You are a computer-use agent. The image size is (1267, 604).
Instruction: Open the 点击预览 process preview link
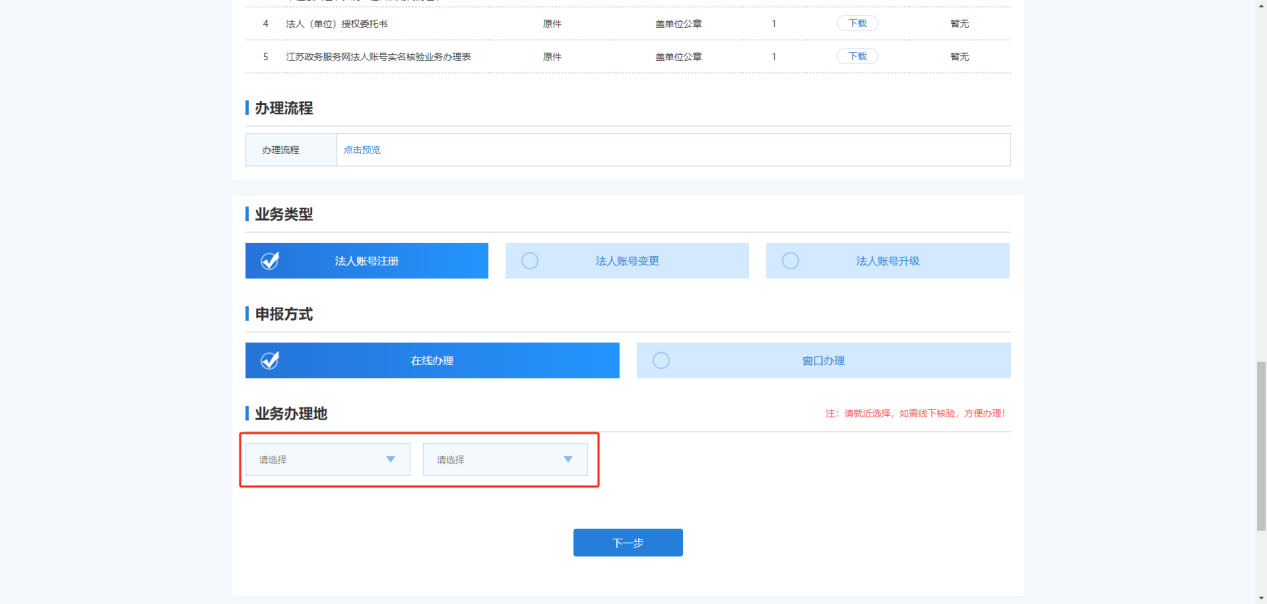362,150
